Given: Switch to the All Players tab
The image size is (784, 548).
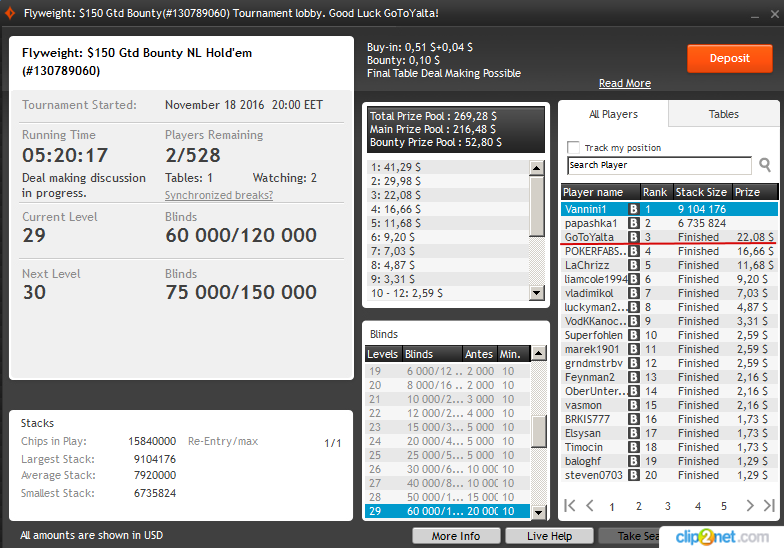Looking at the screenshot, I should (x=613, y=114).
